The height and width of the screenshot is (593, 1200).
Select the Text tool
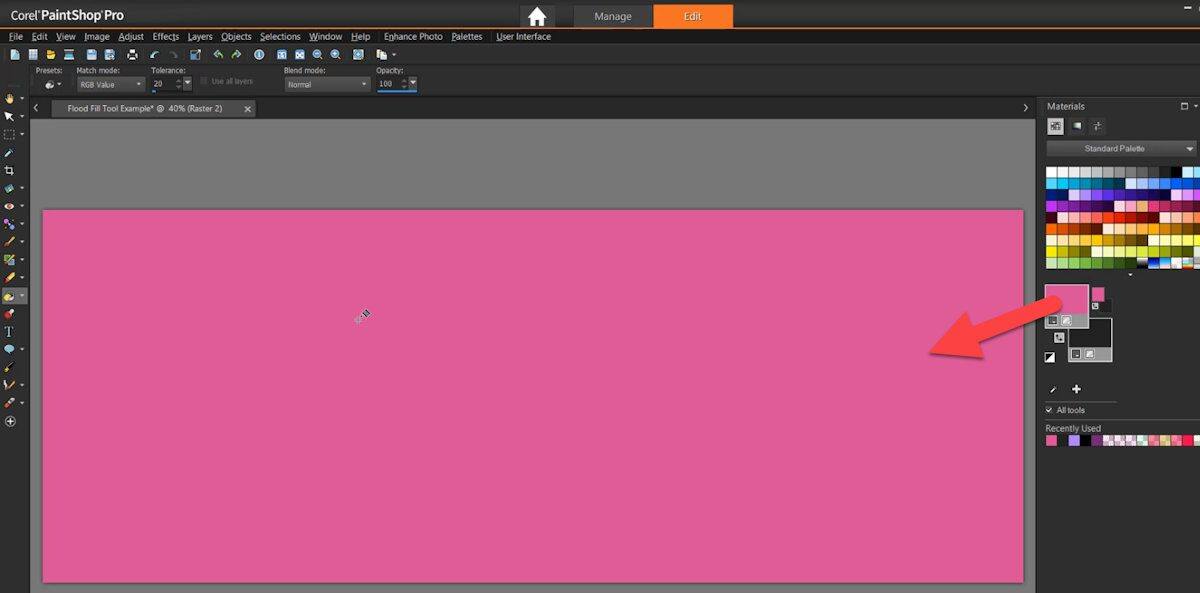tap(12, 333)
